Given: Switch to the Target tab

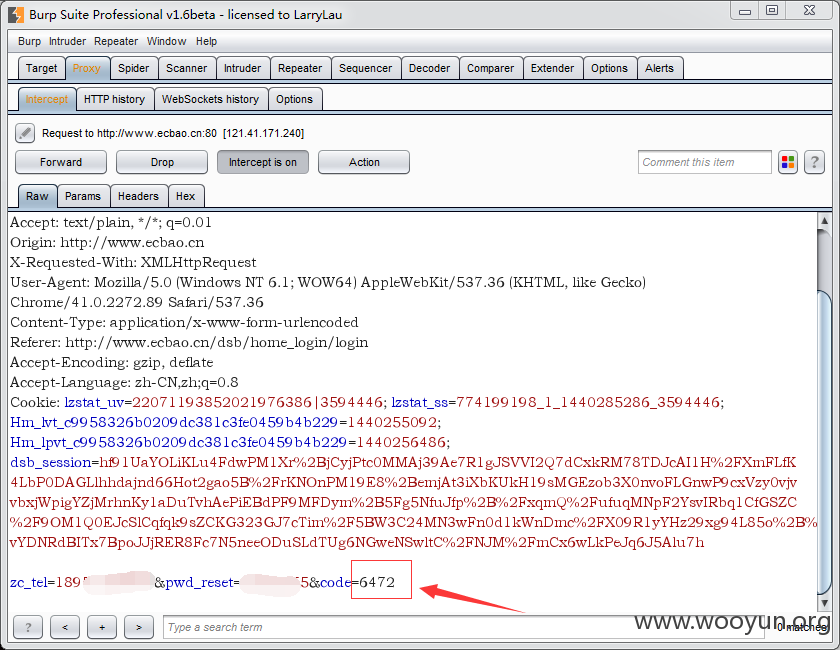Looking at the screenshot, I should (41, 68).
